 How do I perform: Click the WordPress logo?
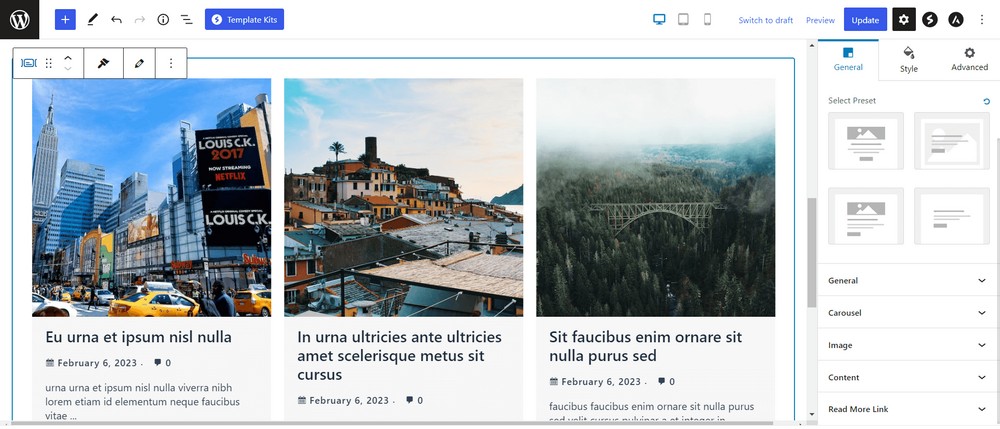pos(20,19)
